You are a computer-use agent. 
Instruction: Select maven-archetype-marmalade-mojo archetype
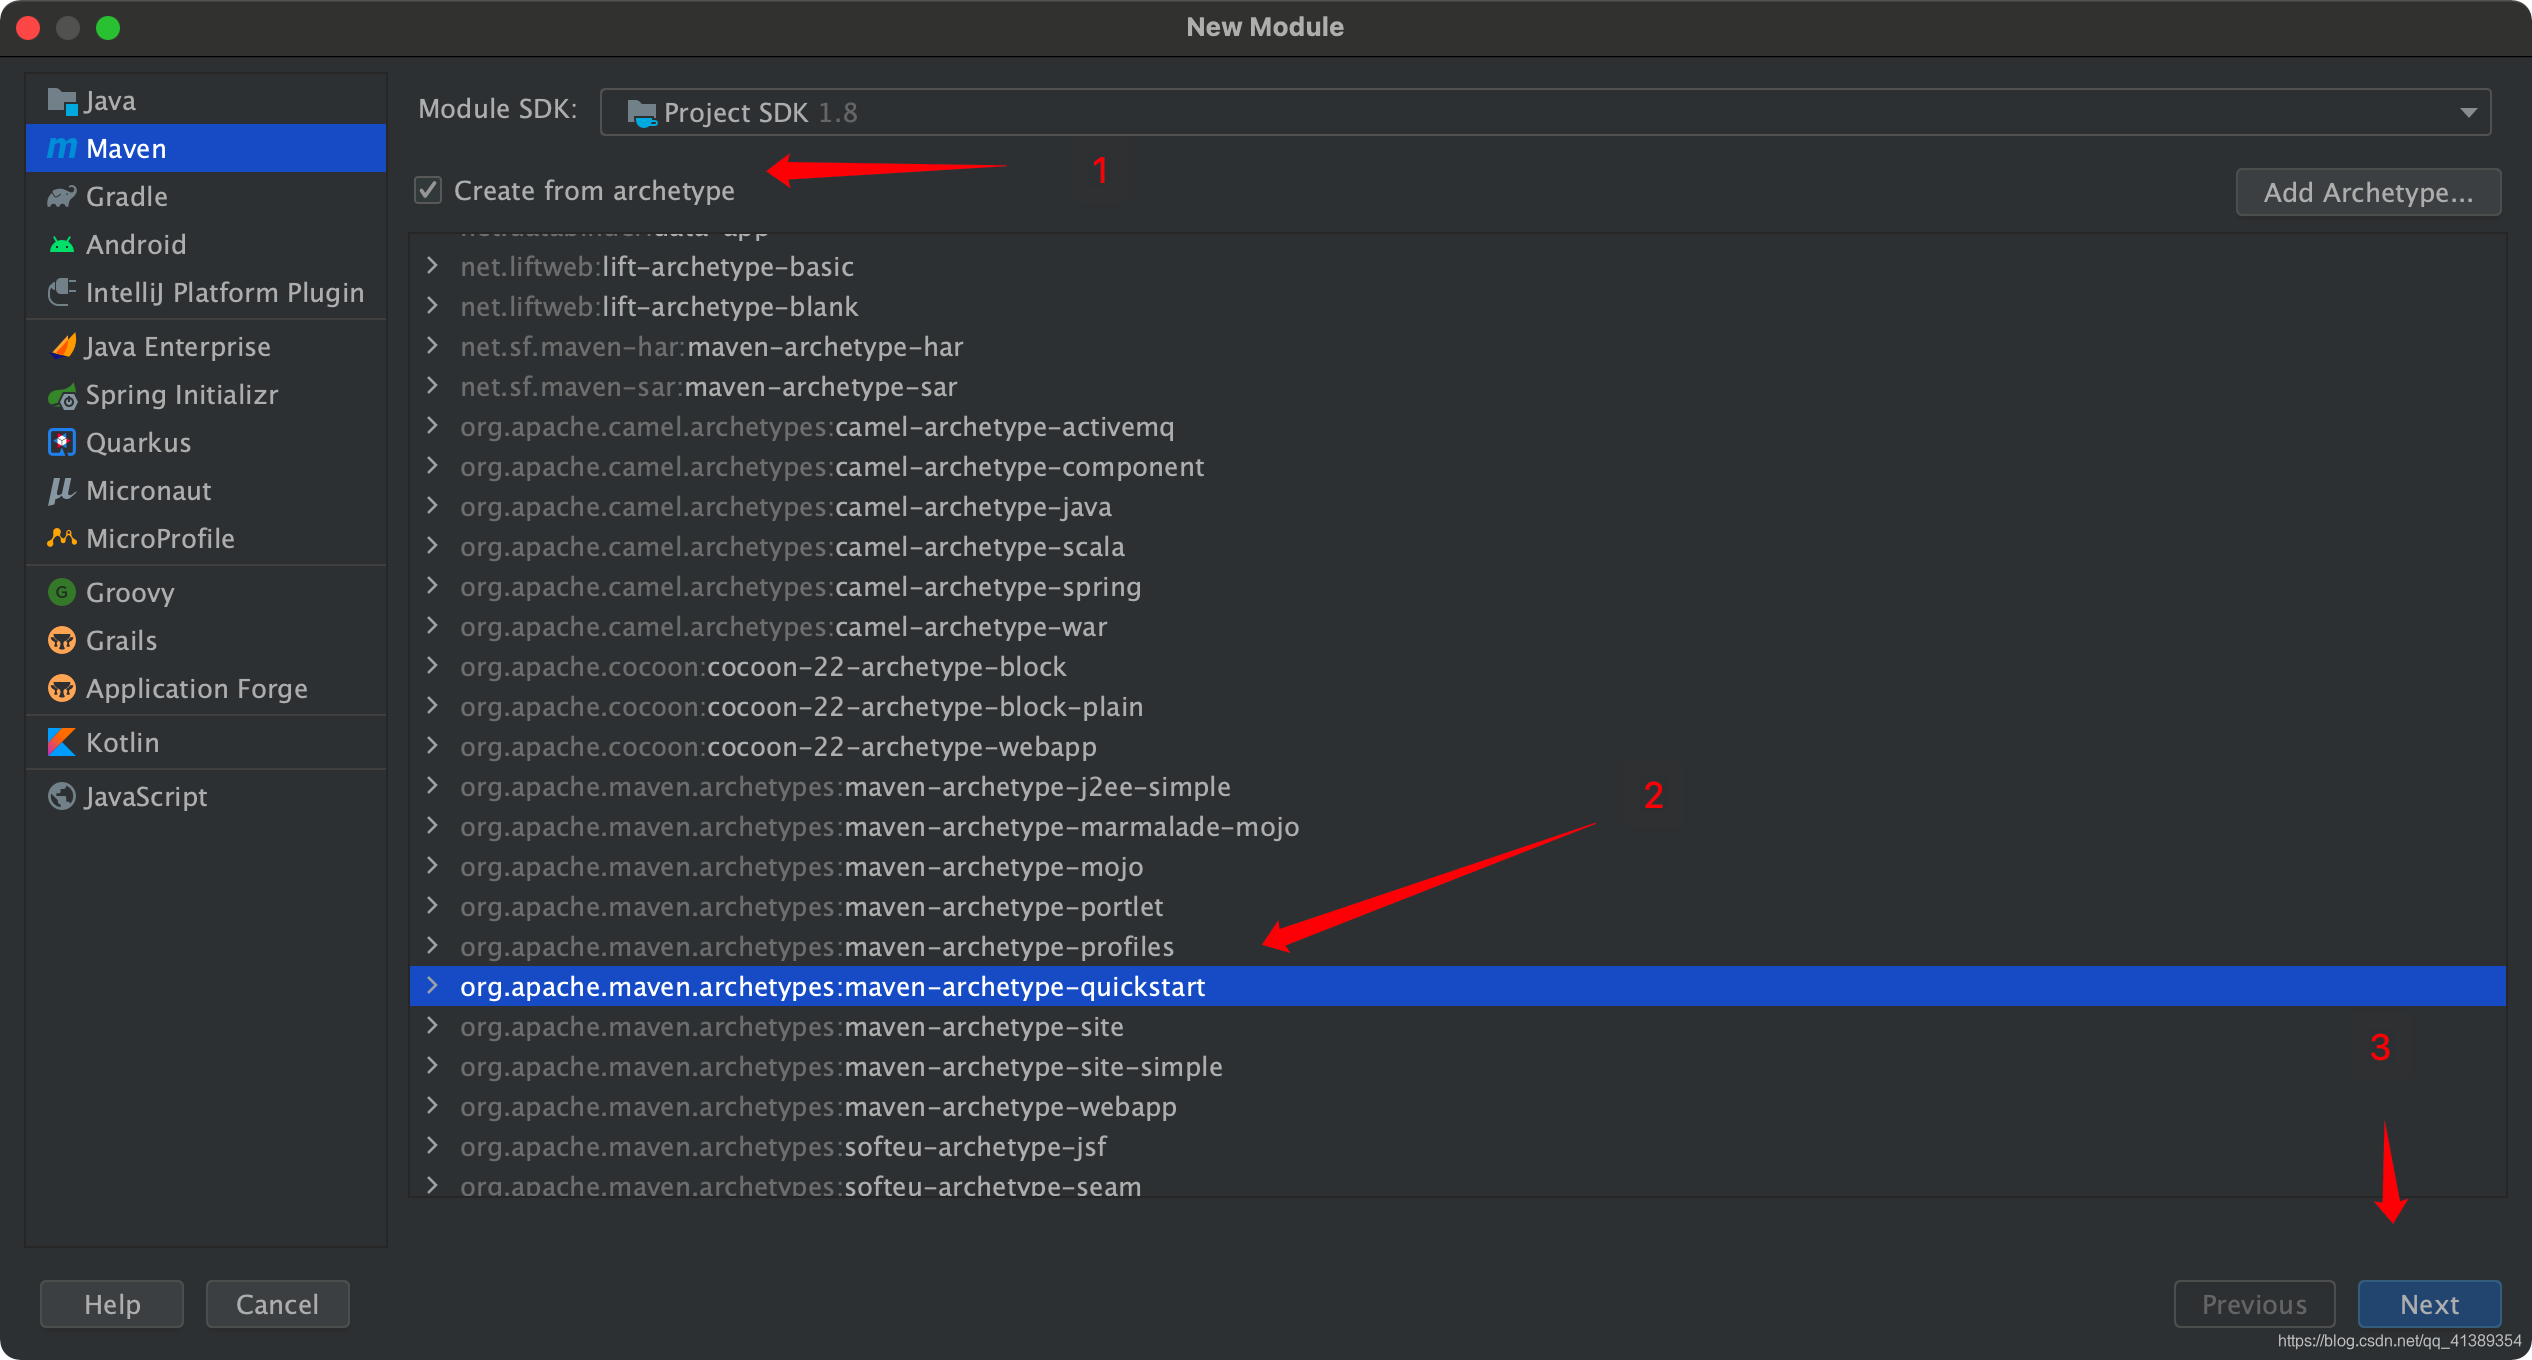coord(1458,826)
